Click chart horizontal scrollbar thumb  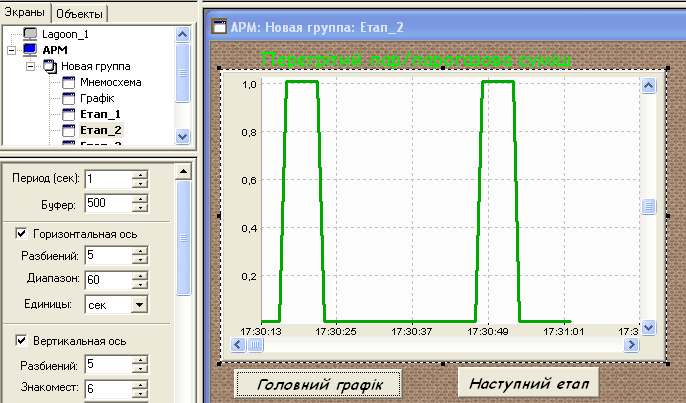point(255,345)
